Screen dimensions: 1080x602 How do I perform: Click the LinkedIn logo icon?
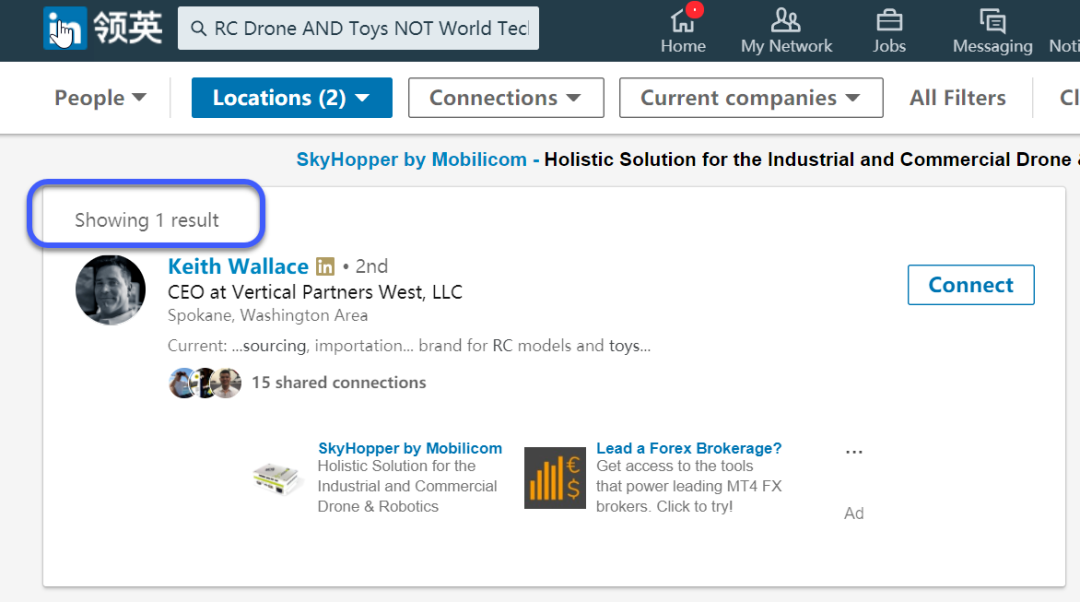tap(64, 29)
